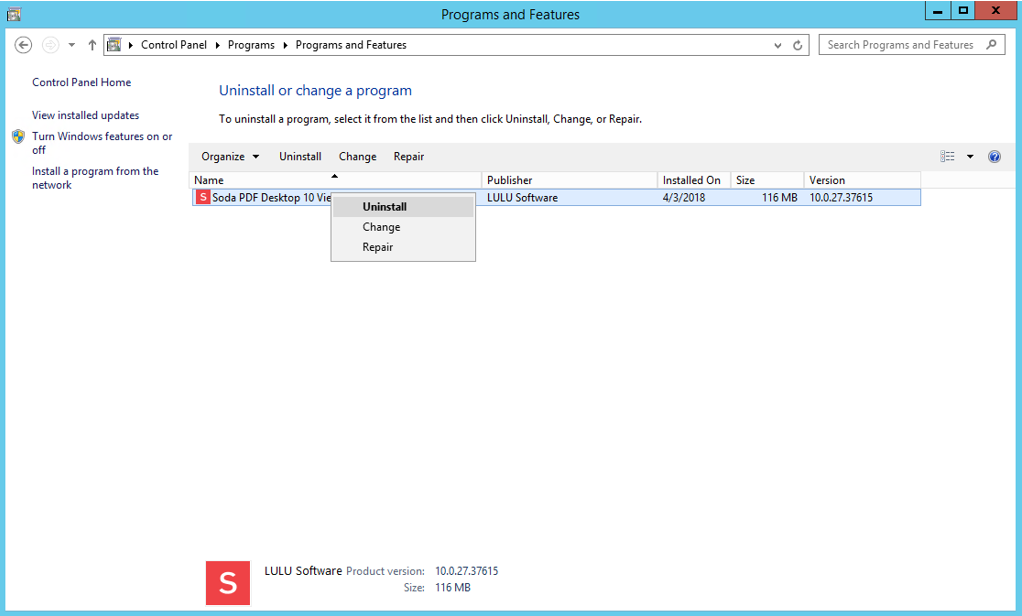Sort by Version column header
This screenshot has height=616, width=1022.
pos(862,180)
